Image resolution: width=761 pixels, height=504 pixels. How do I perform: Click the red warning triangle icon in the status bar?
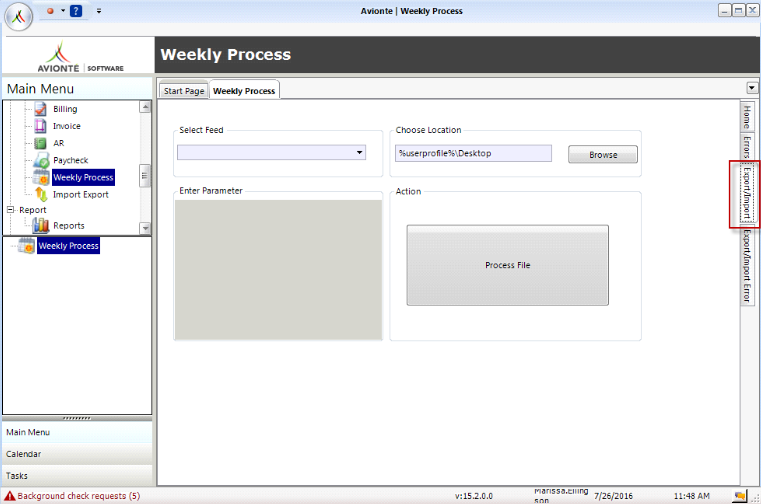(10, 496)
